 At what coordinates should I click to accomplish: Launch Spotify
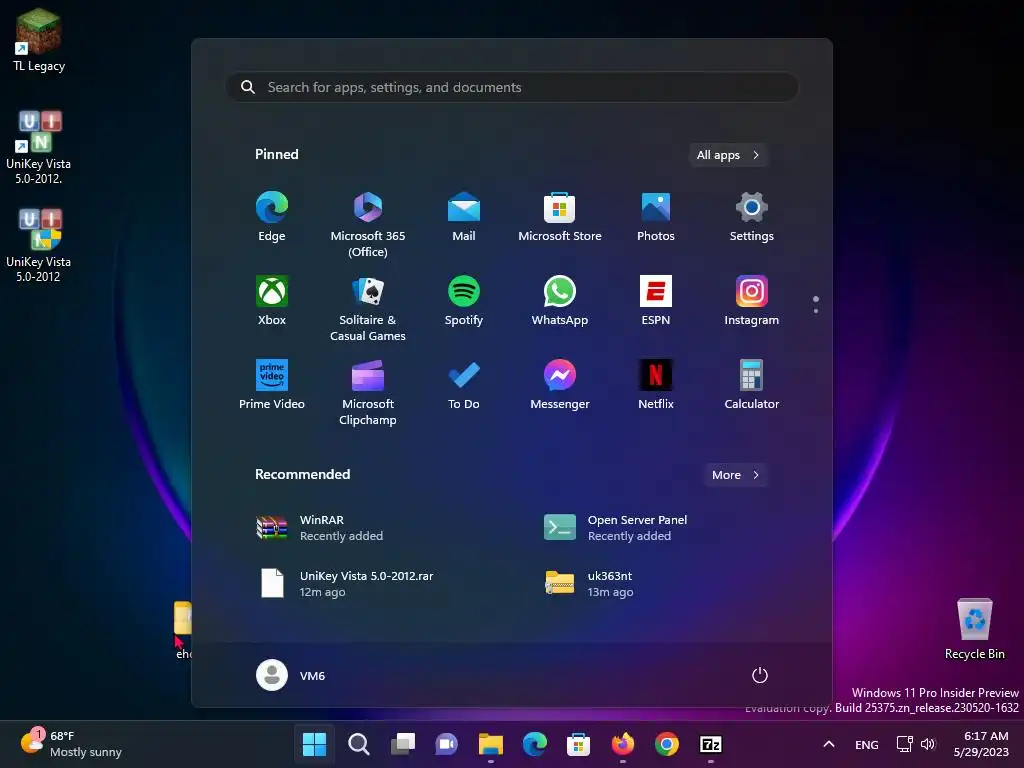pos(464,300)
